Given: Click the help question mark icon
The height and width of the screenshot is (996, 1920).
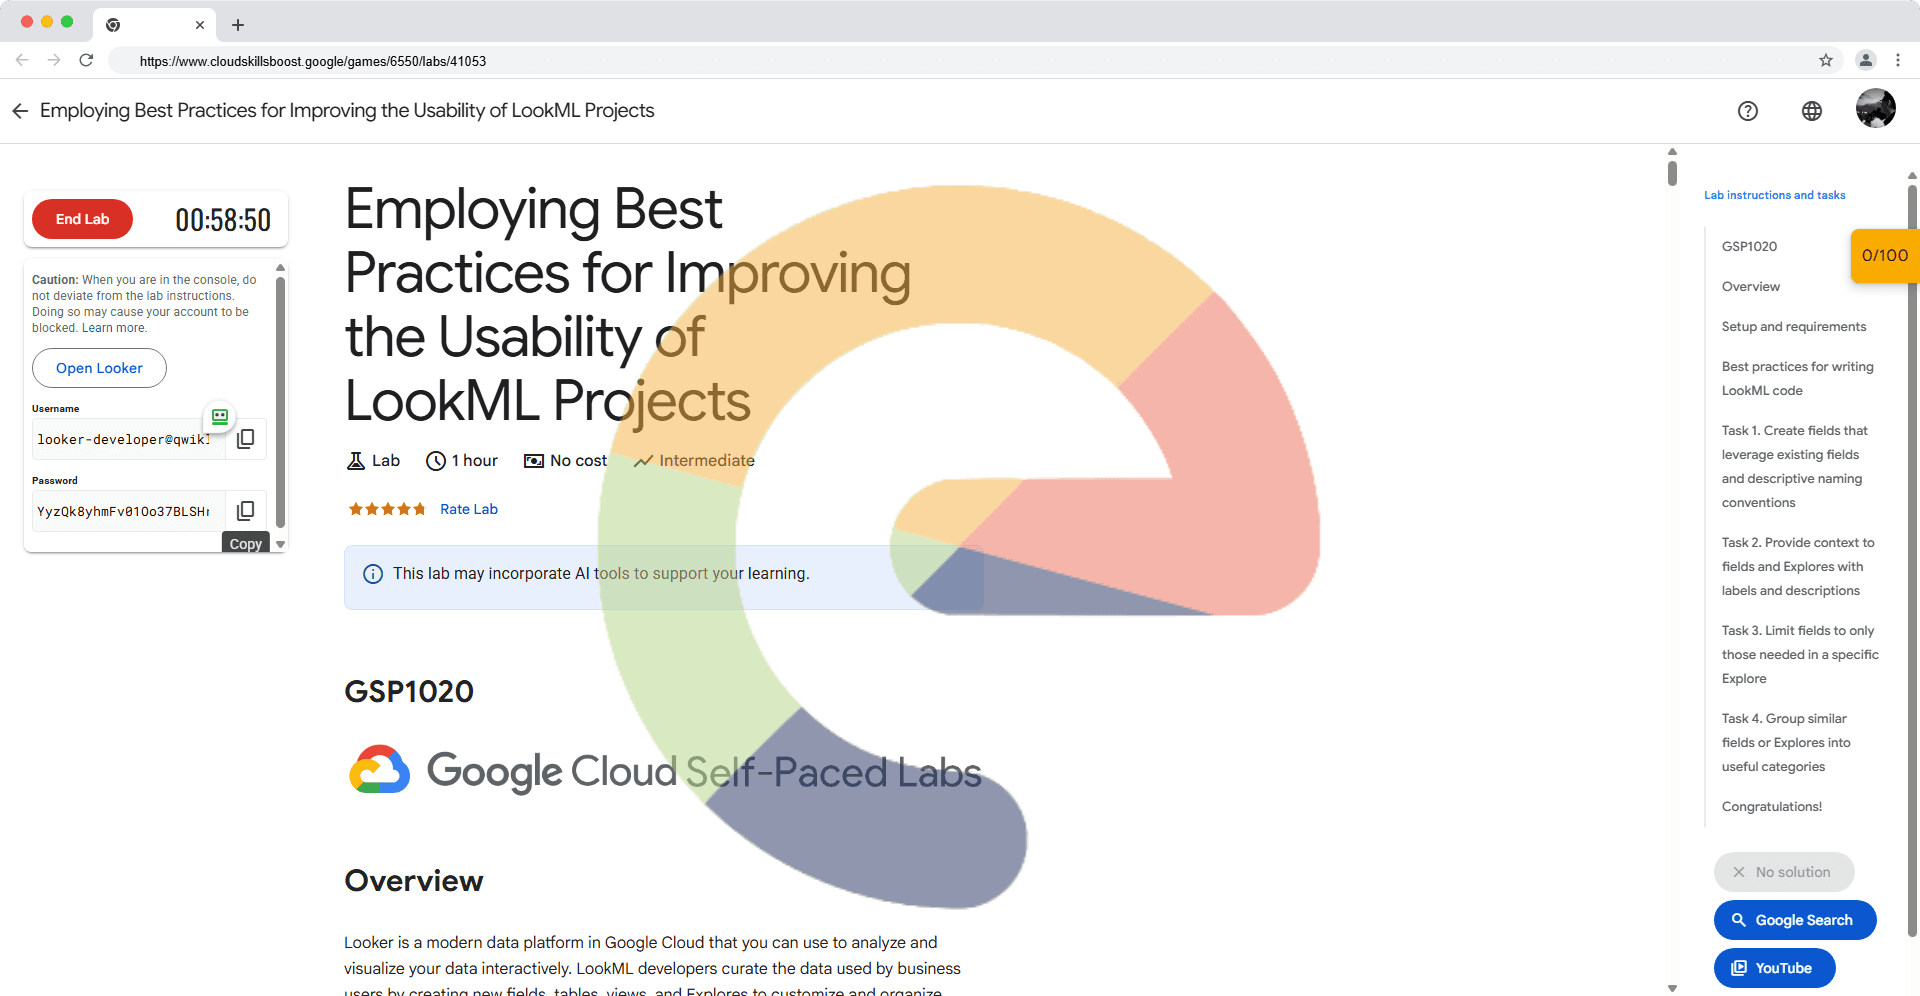Looking at the screenshot, I should [x=1747, y=111].
